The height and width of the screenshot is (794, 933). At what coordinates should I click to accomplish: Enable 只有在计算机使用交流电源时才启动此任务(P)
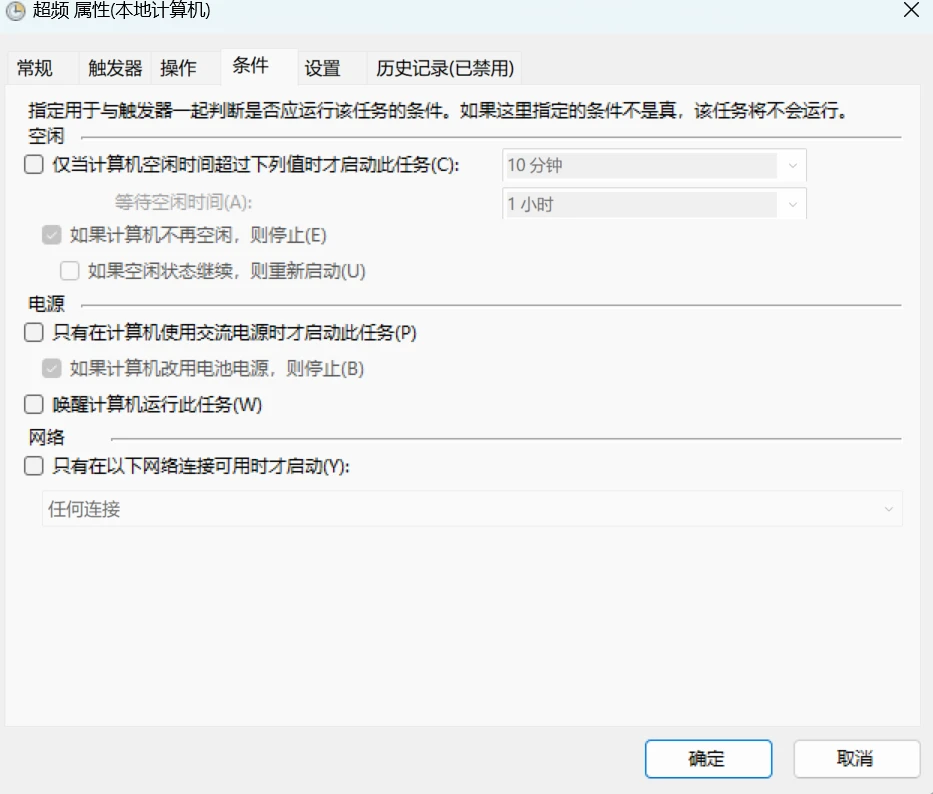point(34,332)
